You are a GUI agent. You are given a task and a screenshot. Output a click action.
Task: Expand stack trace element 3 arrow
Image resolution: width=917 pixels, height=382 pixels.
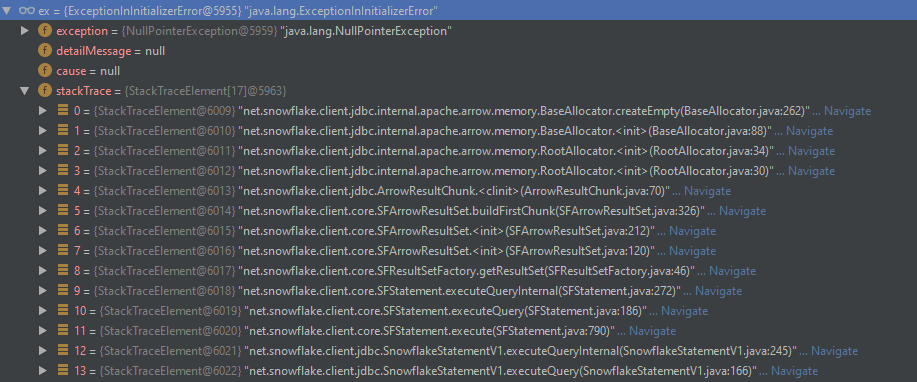coord(42,170)
